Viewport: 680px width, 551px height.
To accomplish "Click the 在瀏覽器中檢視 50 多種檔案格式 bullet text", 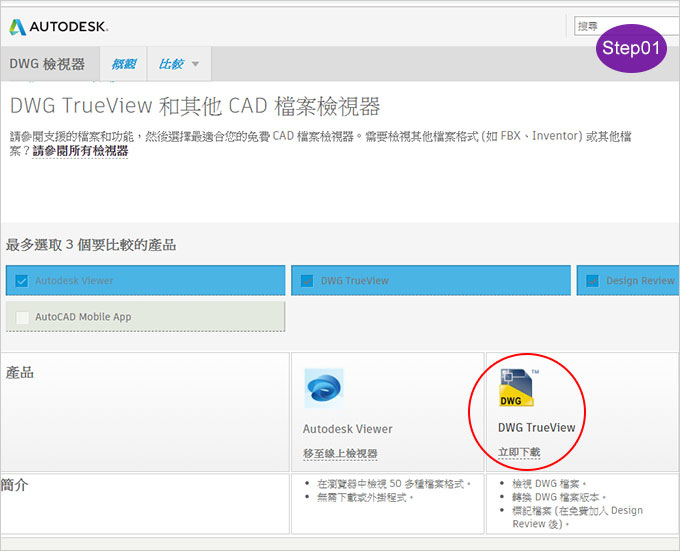I will point(394,484).
